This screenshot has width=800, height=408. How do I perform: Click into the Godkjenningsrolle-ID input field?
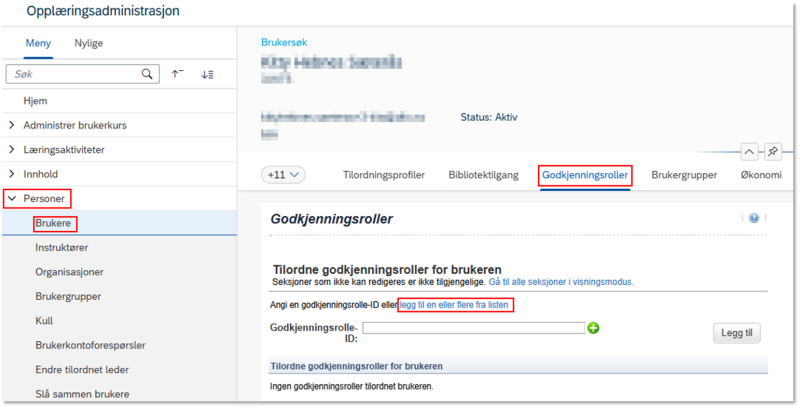[x=473, y=328]
